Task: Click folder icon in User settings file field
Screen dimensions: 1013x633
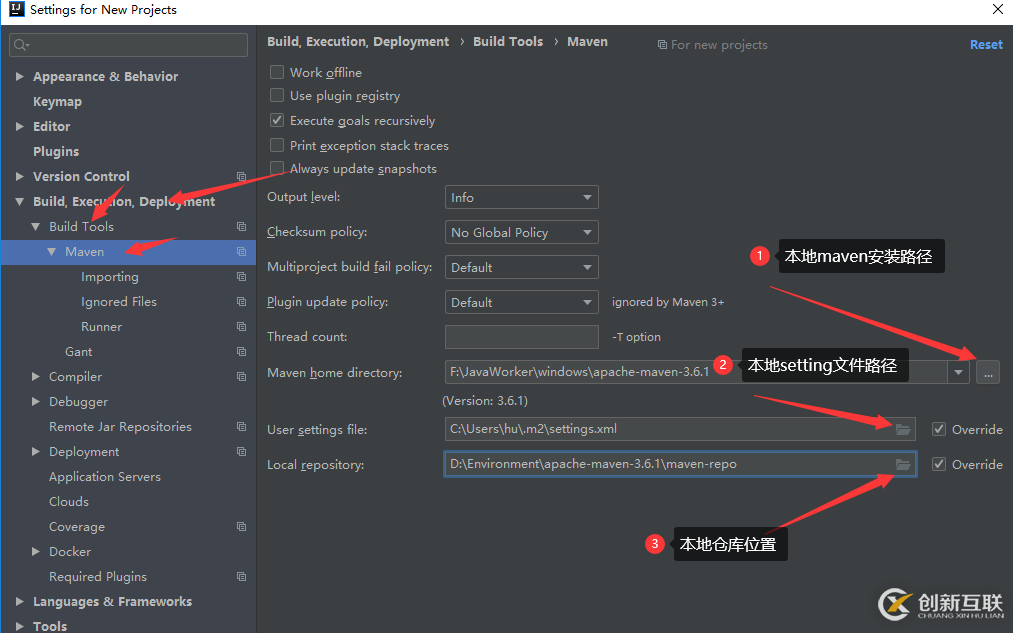Action: click(903, 429)
